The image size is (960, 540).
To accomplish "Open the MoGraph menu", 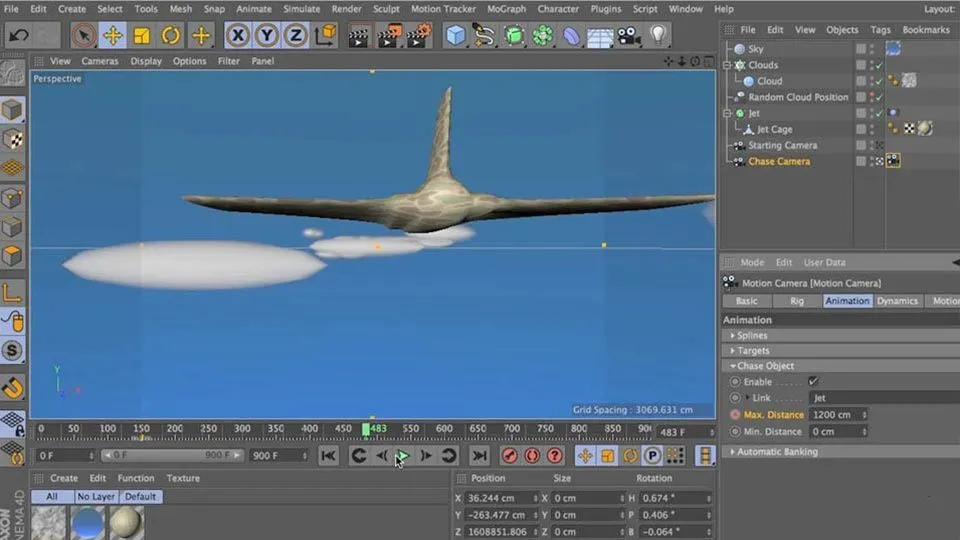I will point(507,9).
